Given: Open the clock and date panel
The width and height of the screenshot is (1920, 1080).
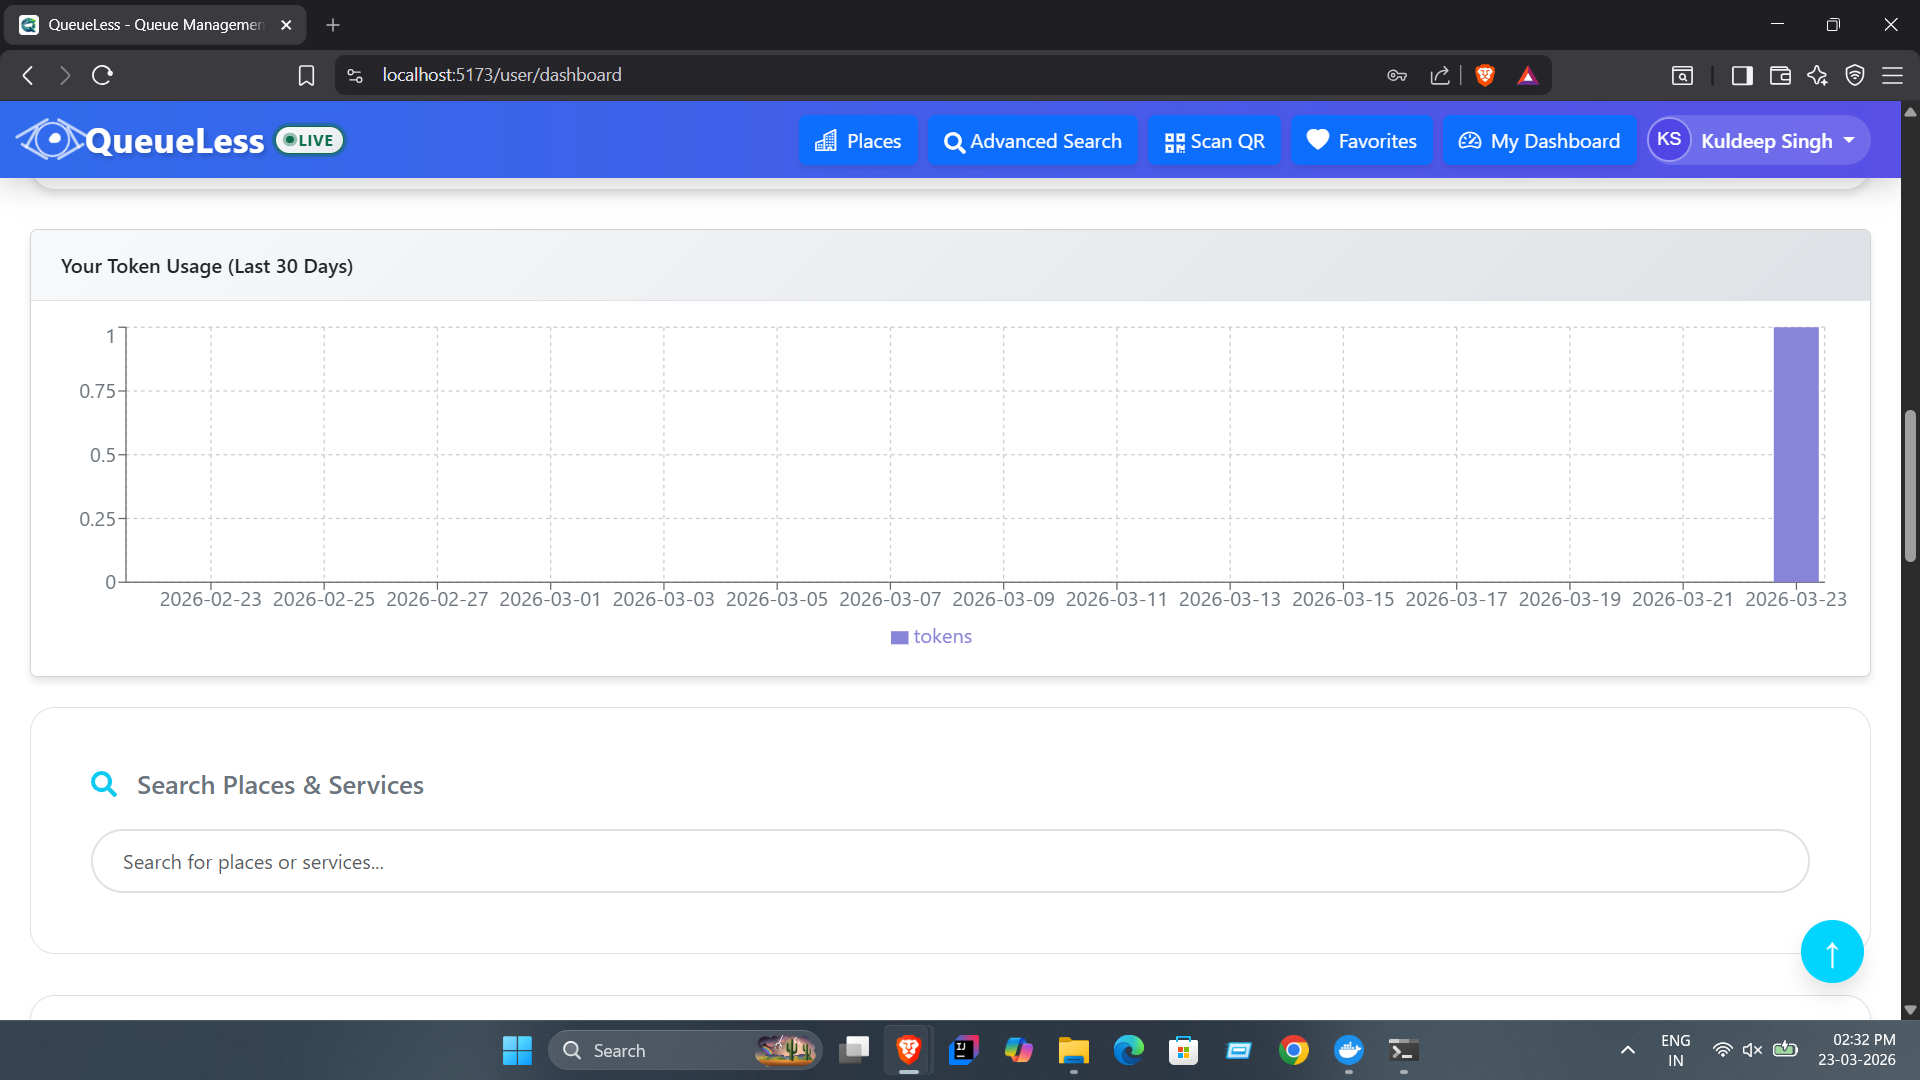Looking at the screenshot, I should [1857, 1050].
